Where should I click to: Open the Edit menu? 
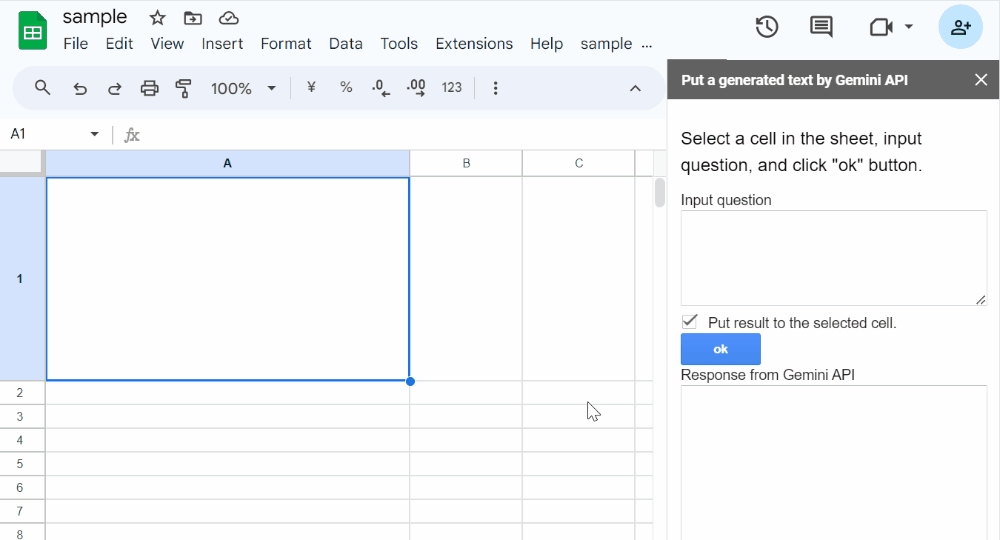119,43
